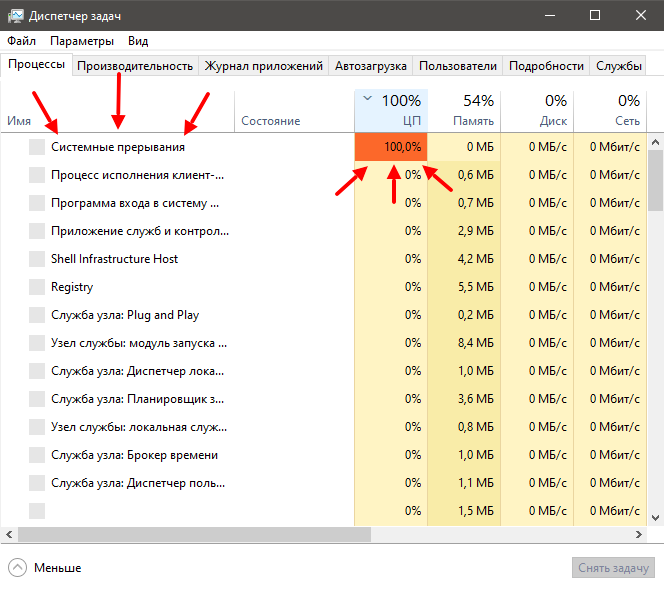Open the Параметры menu

point(82,41)
